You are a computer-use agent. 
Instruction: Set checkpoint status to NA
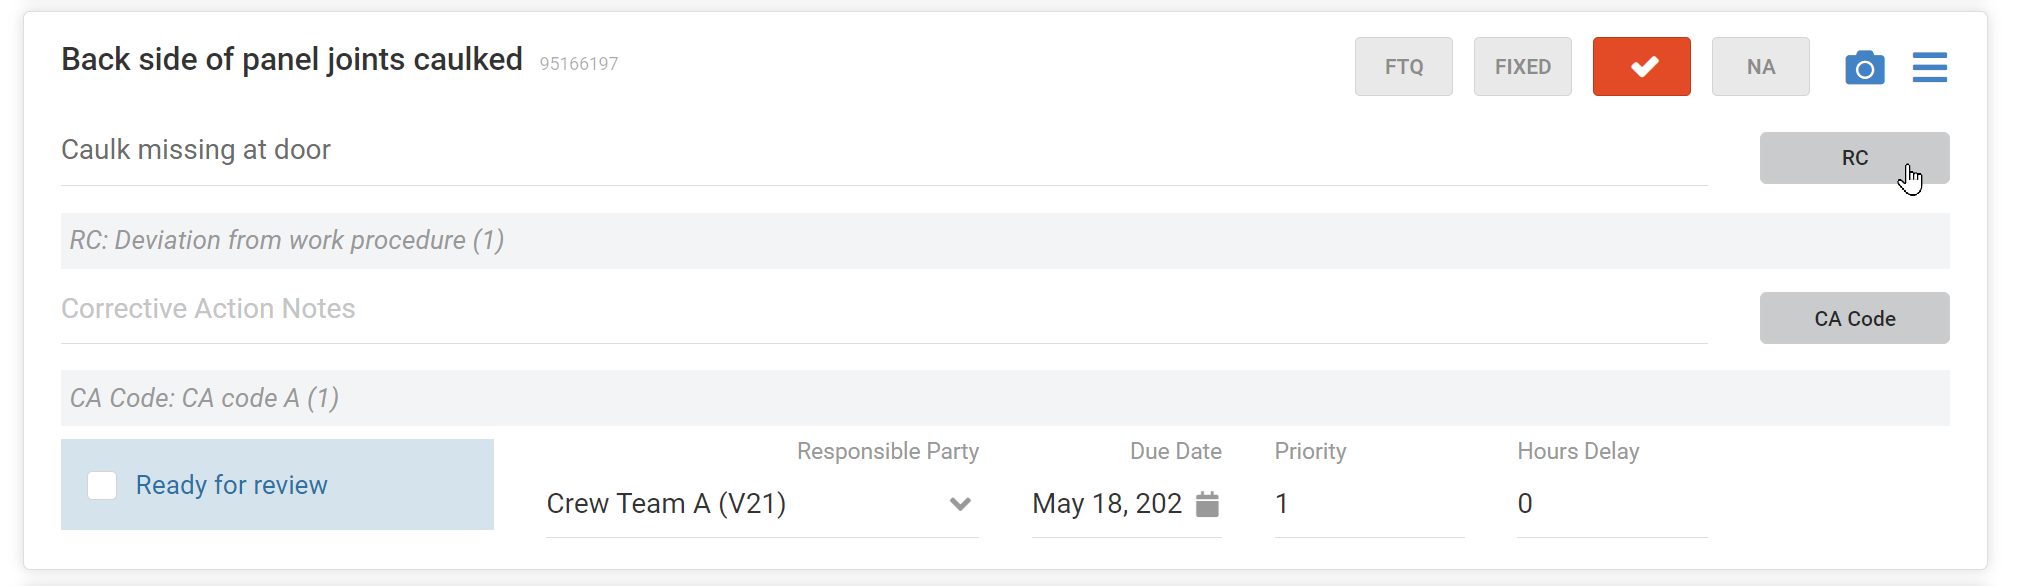pos(1760,67)
